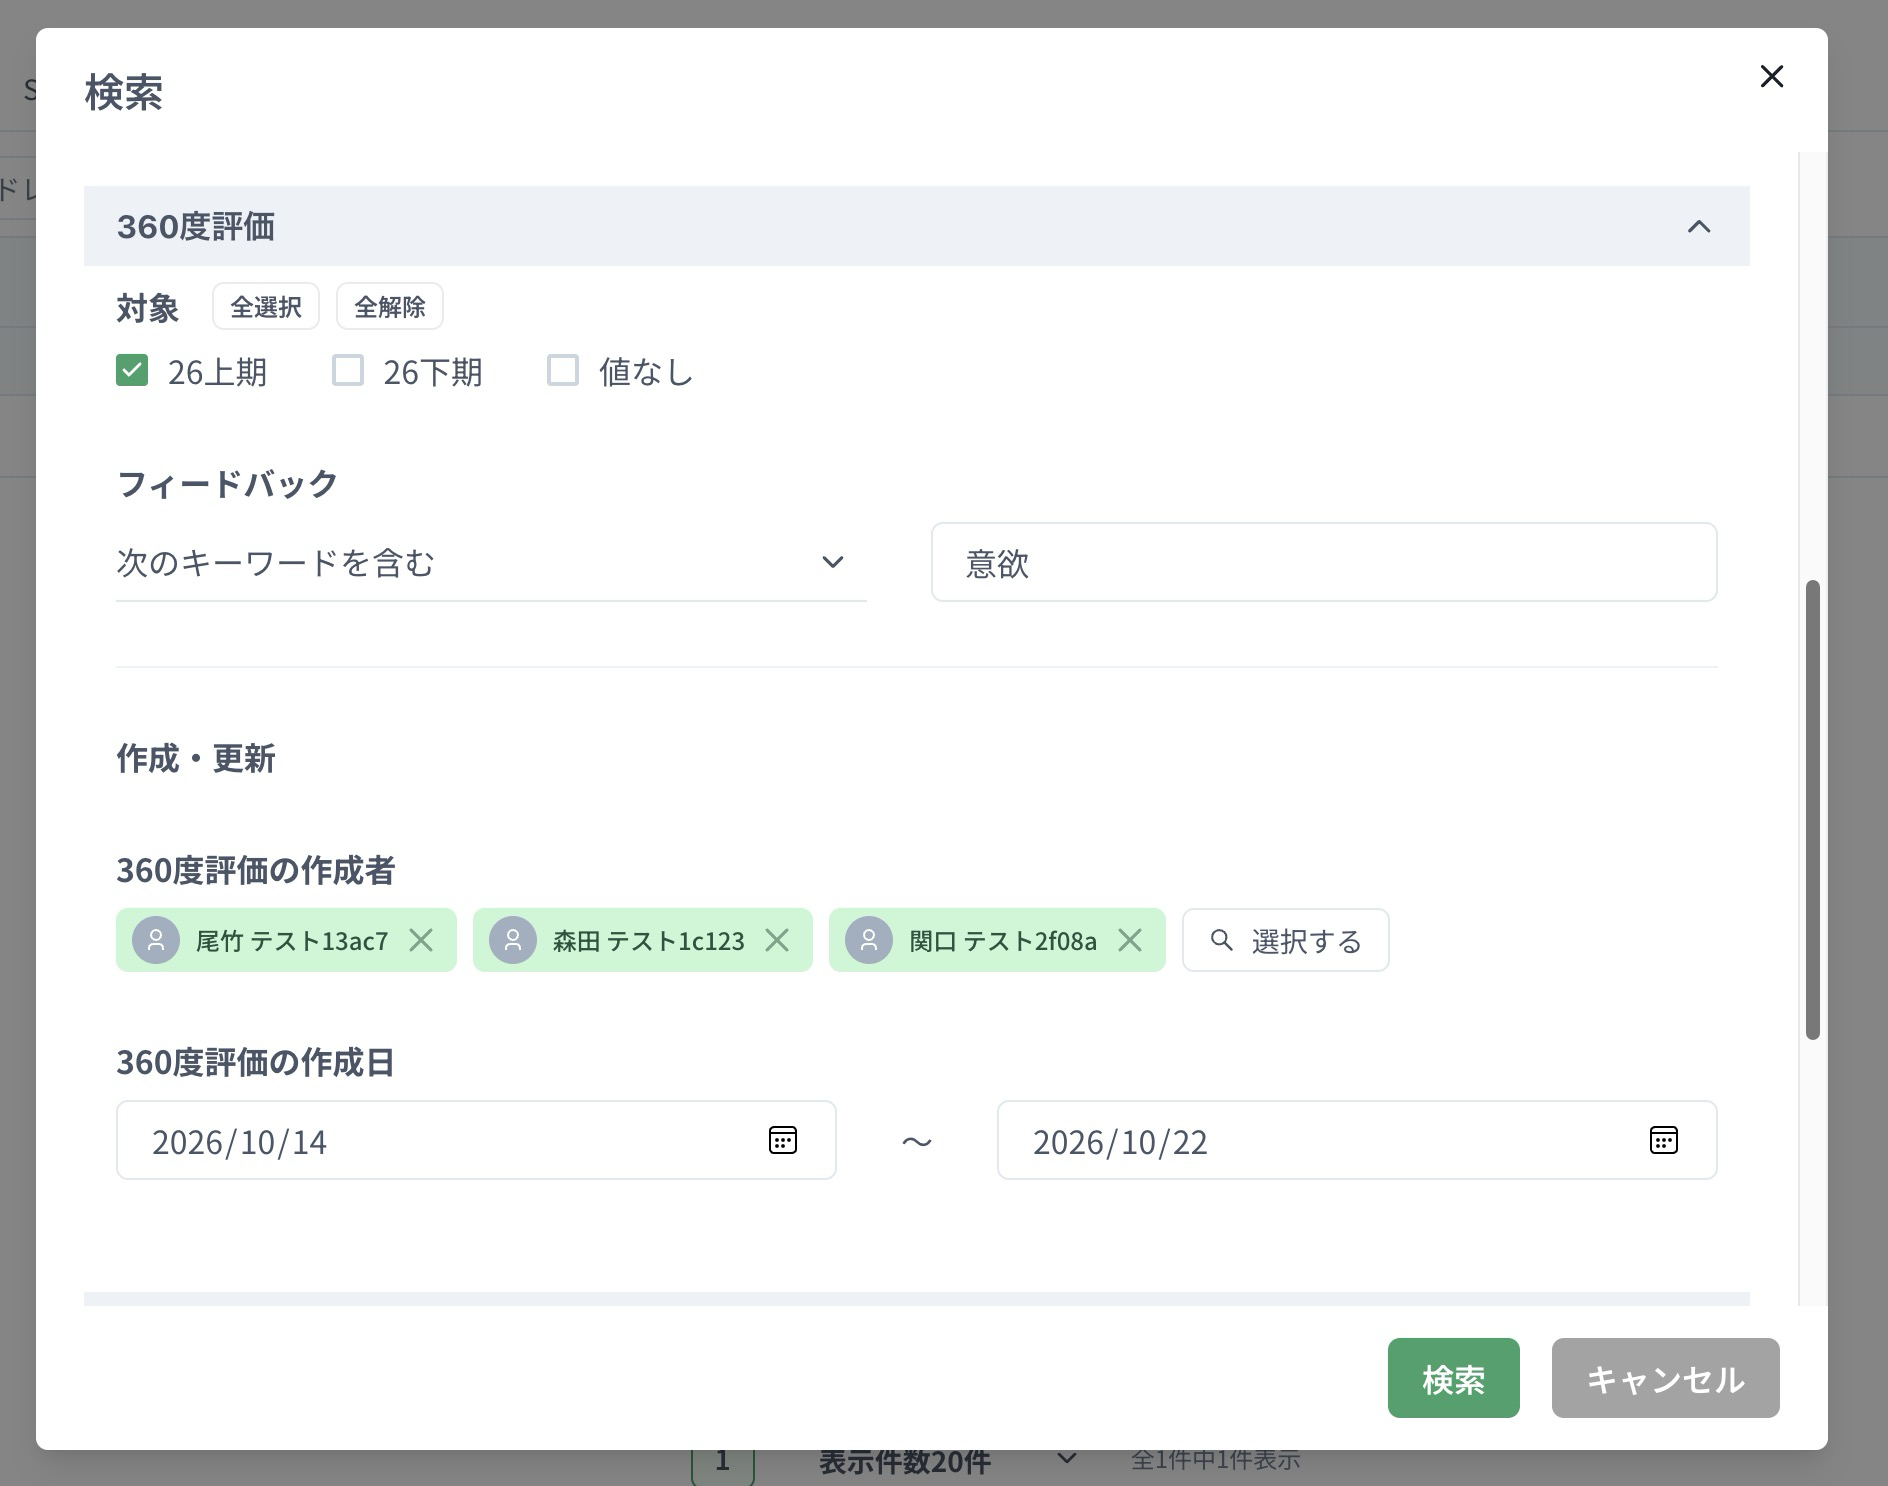
Task: Open the calendar for end date 2026/10/22
Action: [x=1664, y=1140]
